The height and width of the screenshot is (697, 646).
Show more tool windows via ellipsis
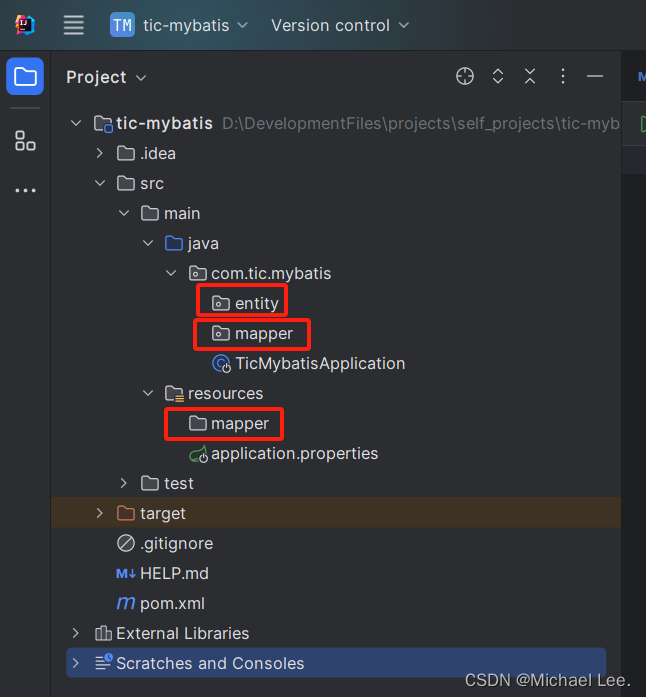tap(25, 191)
